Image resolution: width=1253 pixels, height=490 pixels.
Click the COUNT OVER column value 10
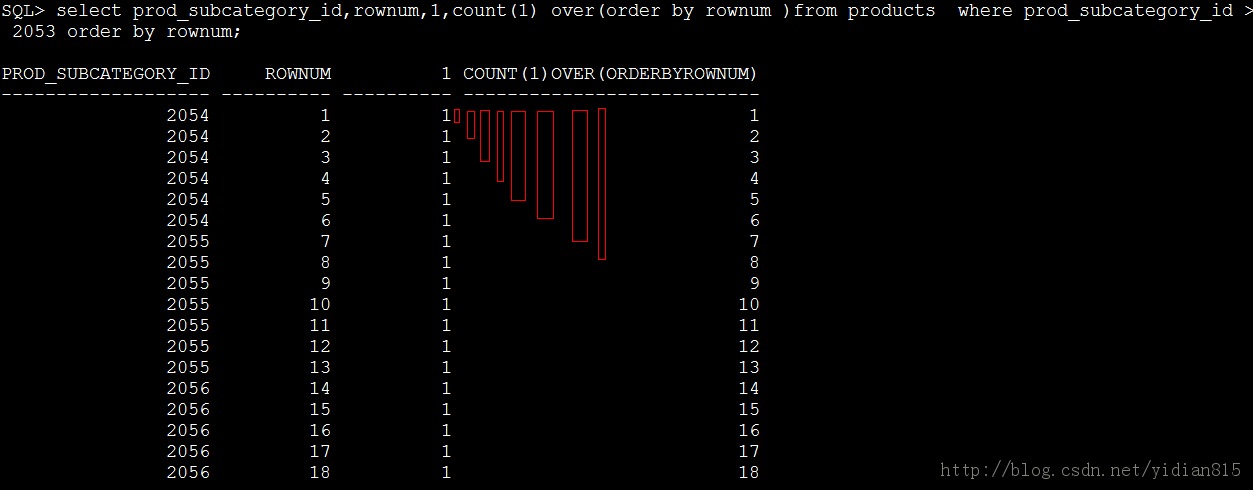point(749,305)
